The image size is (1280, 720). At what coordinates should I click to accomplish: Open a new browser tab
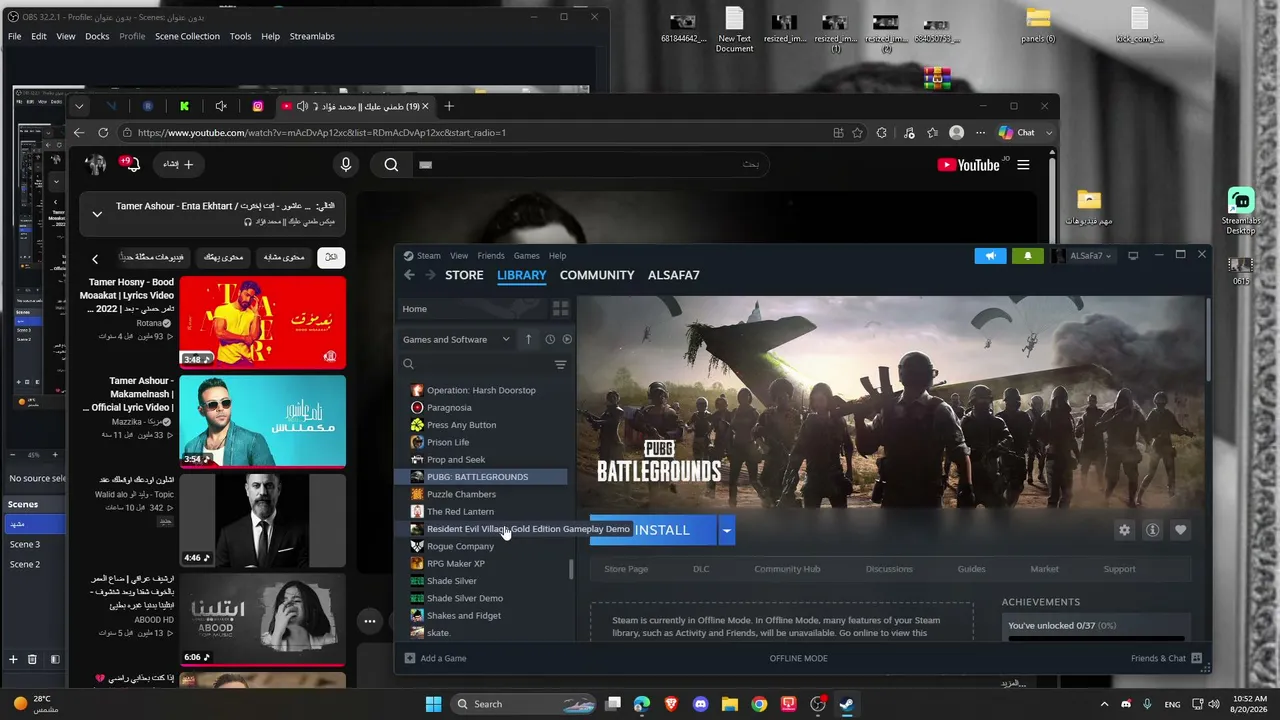click(449, 106)
